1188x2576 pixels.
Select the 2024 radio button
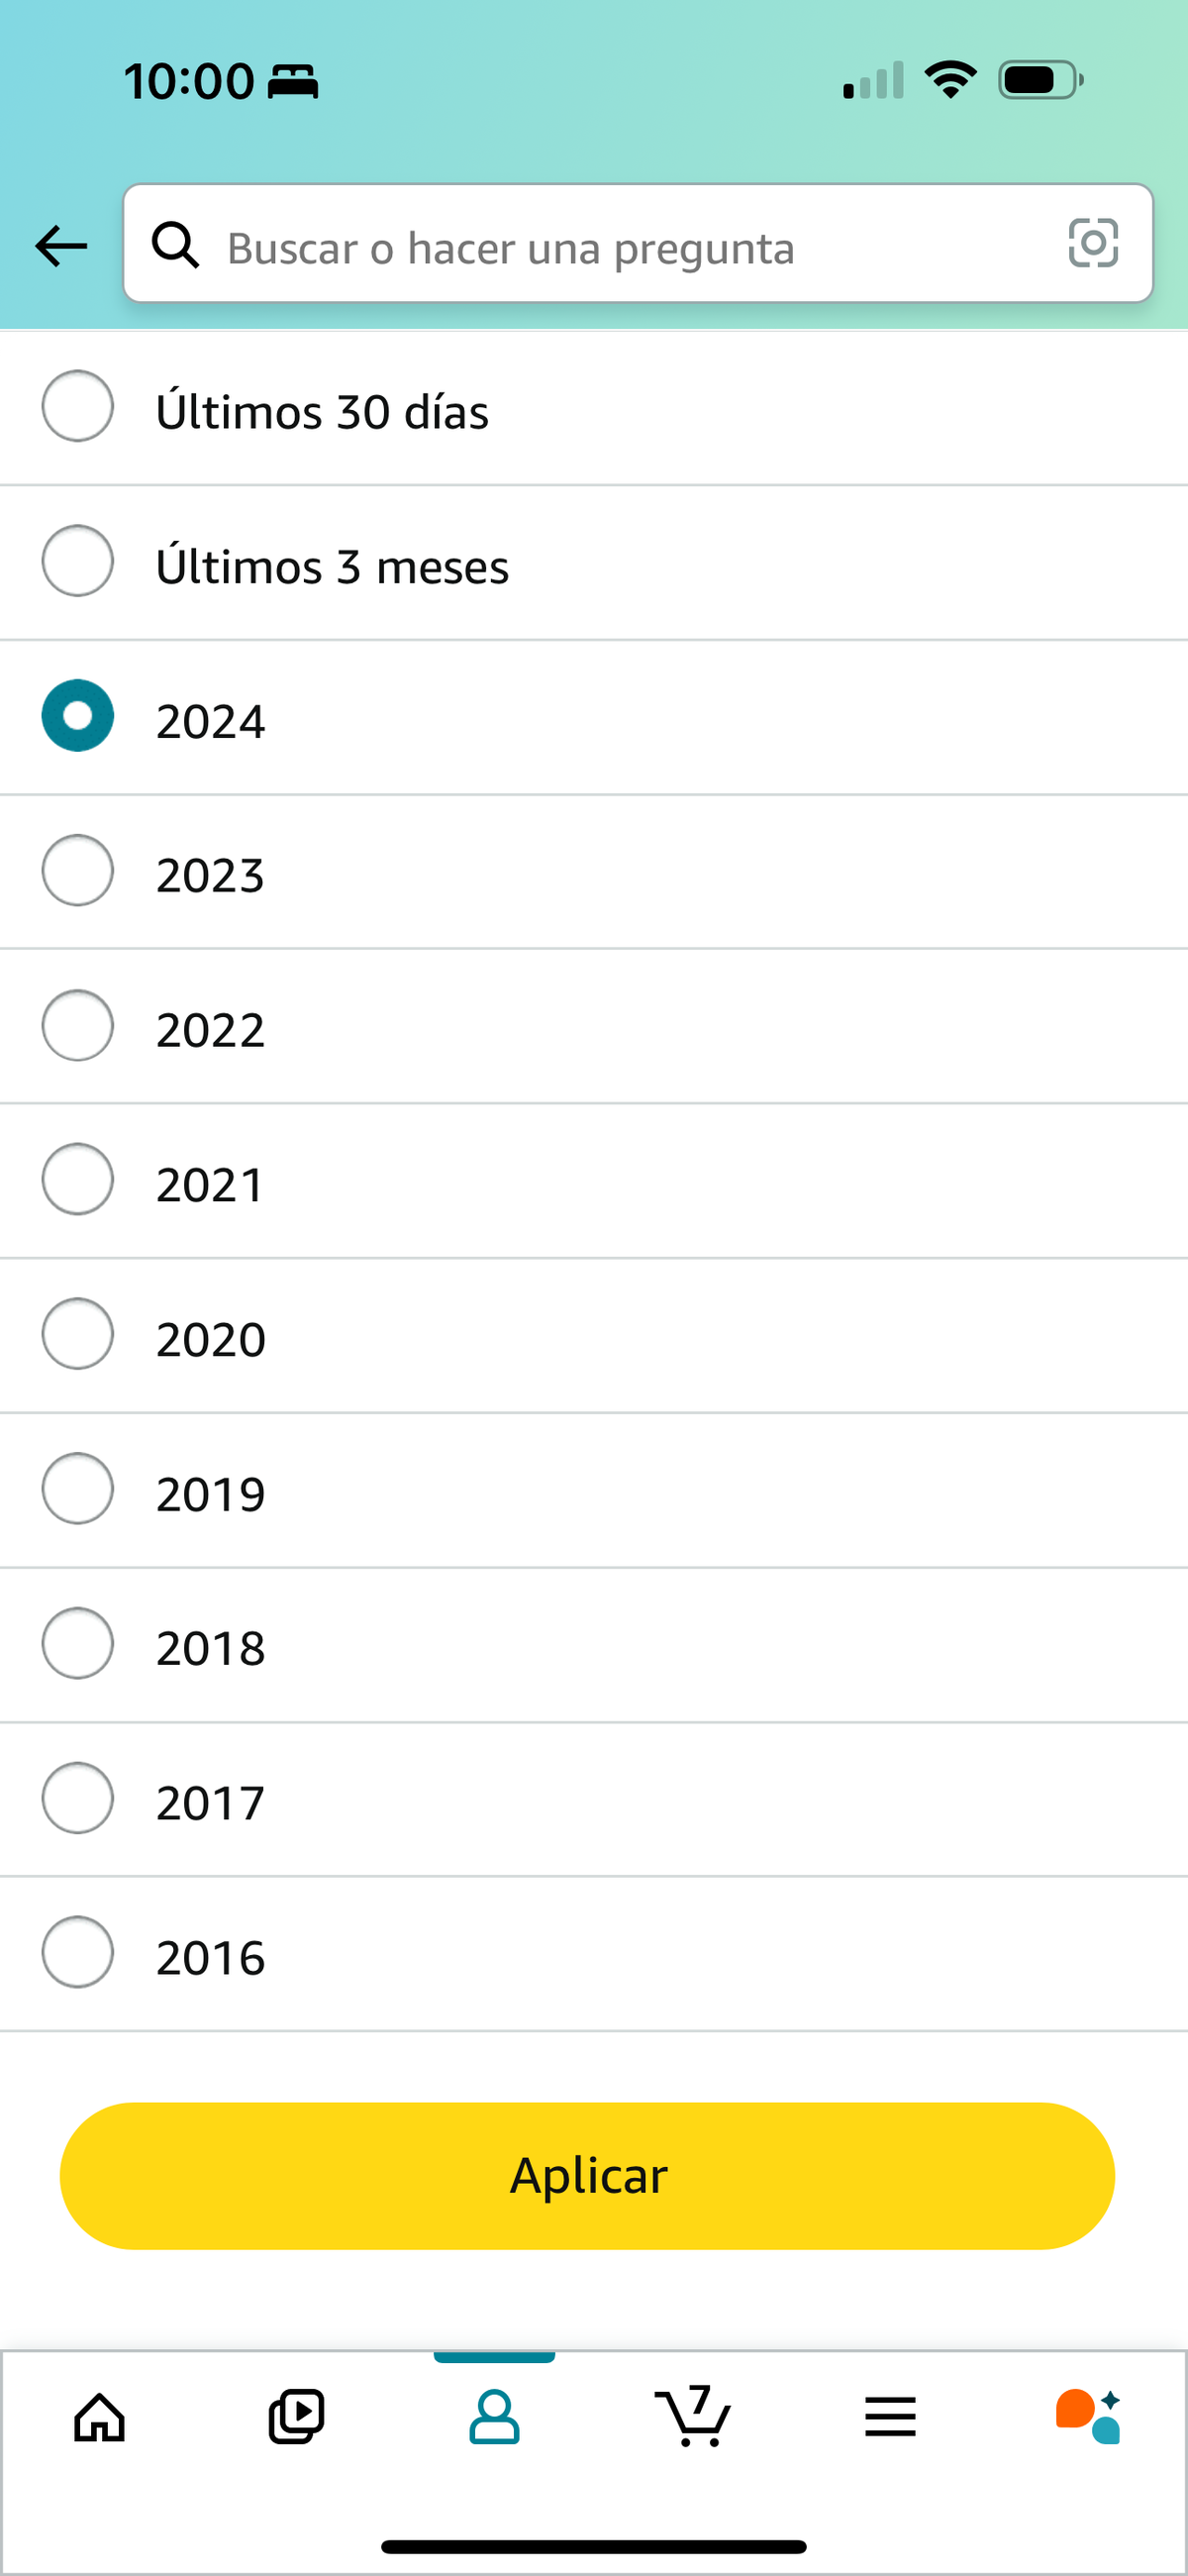77,716
